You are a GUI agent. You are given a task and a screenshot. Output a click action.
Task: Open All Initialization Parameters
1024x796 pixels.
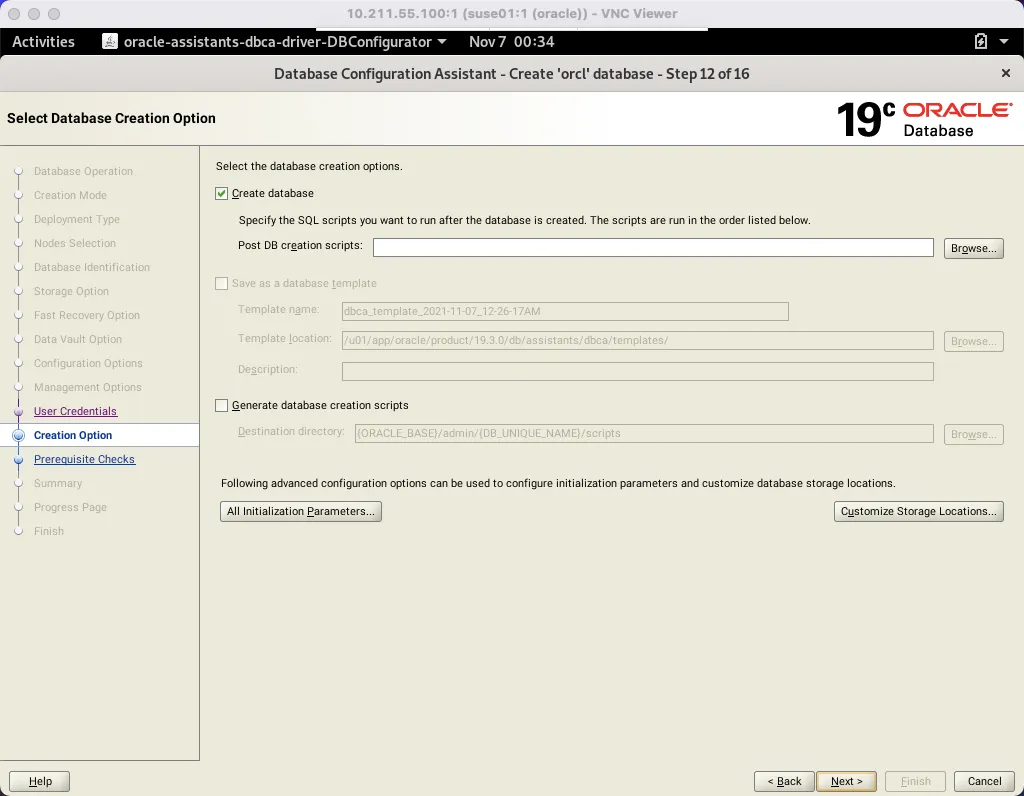(300, 511)
